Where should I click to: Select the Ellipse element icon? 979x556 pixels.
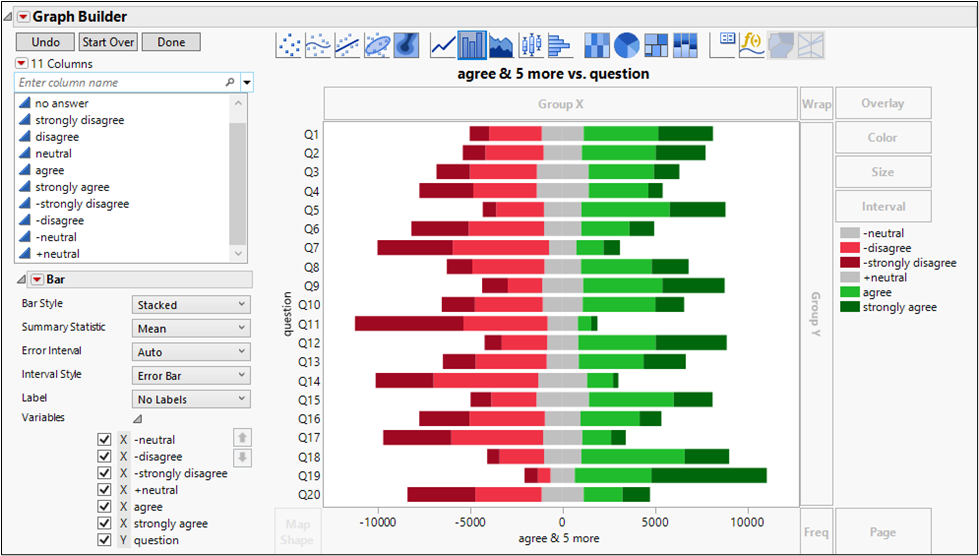[x=377, y=45]
